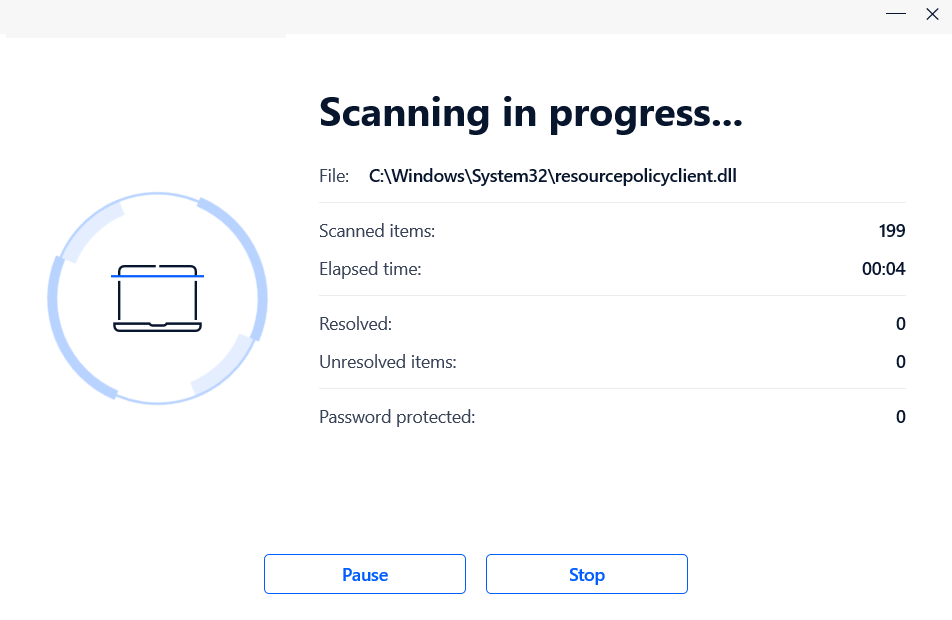Screen dimensions: 952x620
Task: Pause the ongoing scan
Action: (x=365, y=575)
